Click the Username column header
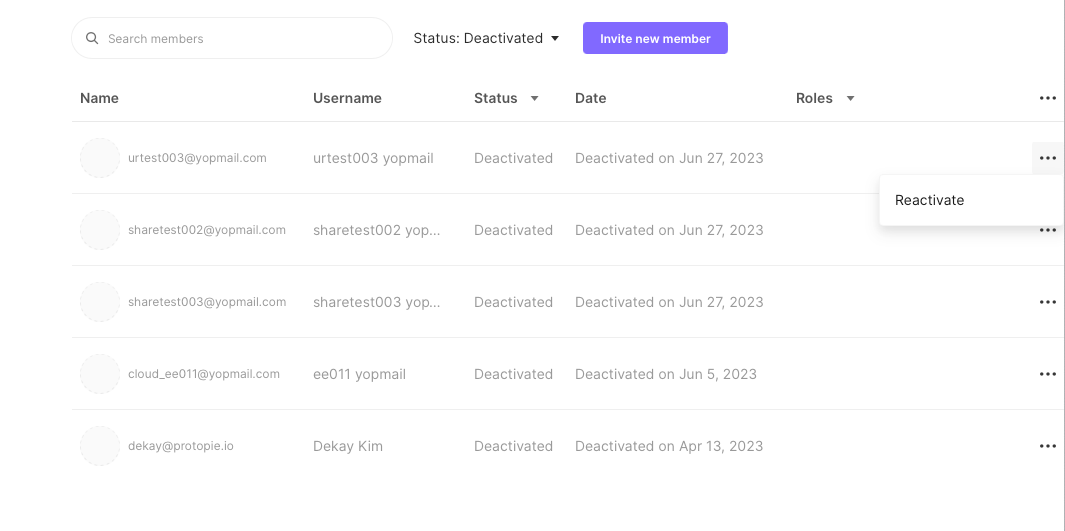 pyautogui.click(x=347, y=98)
